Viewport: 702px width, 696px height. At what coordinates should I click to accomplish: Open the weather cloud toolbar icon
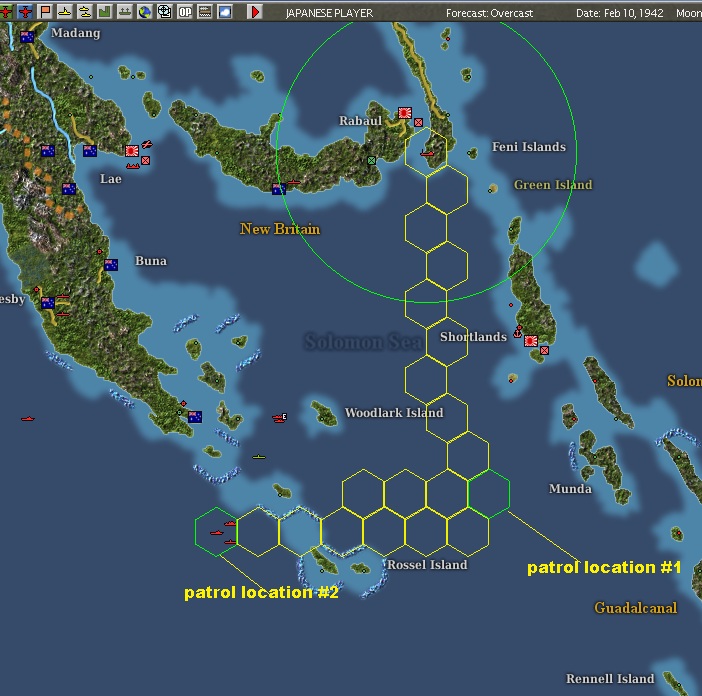pos(225,12)
